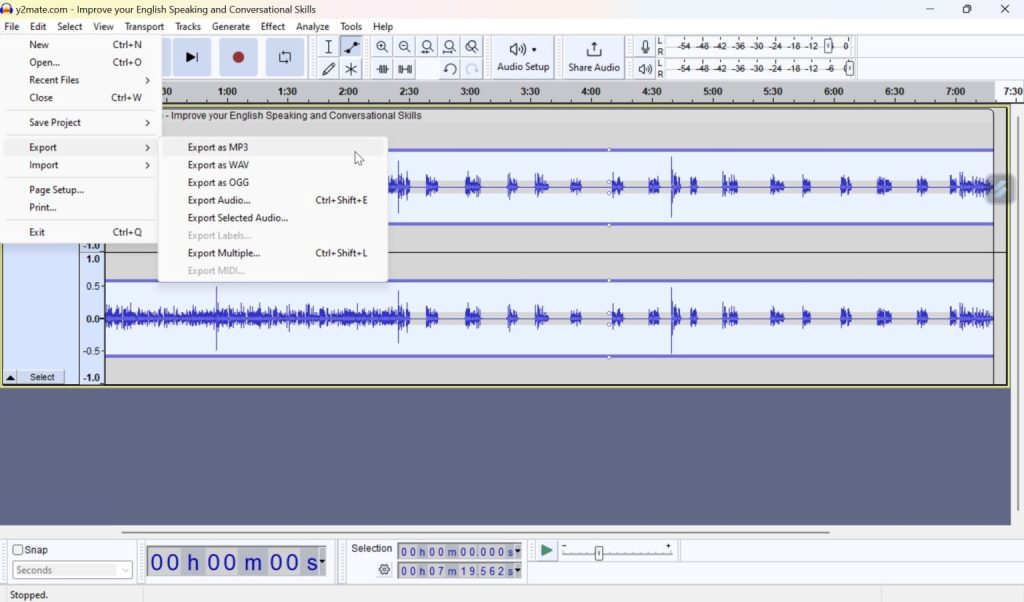Screen dimensions: 1024x602
Task: Activate the Multi-tool
Action: tap(351, 67)
